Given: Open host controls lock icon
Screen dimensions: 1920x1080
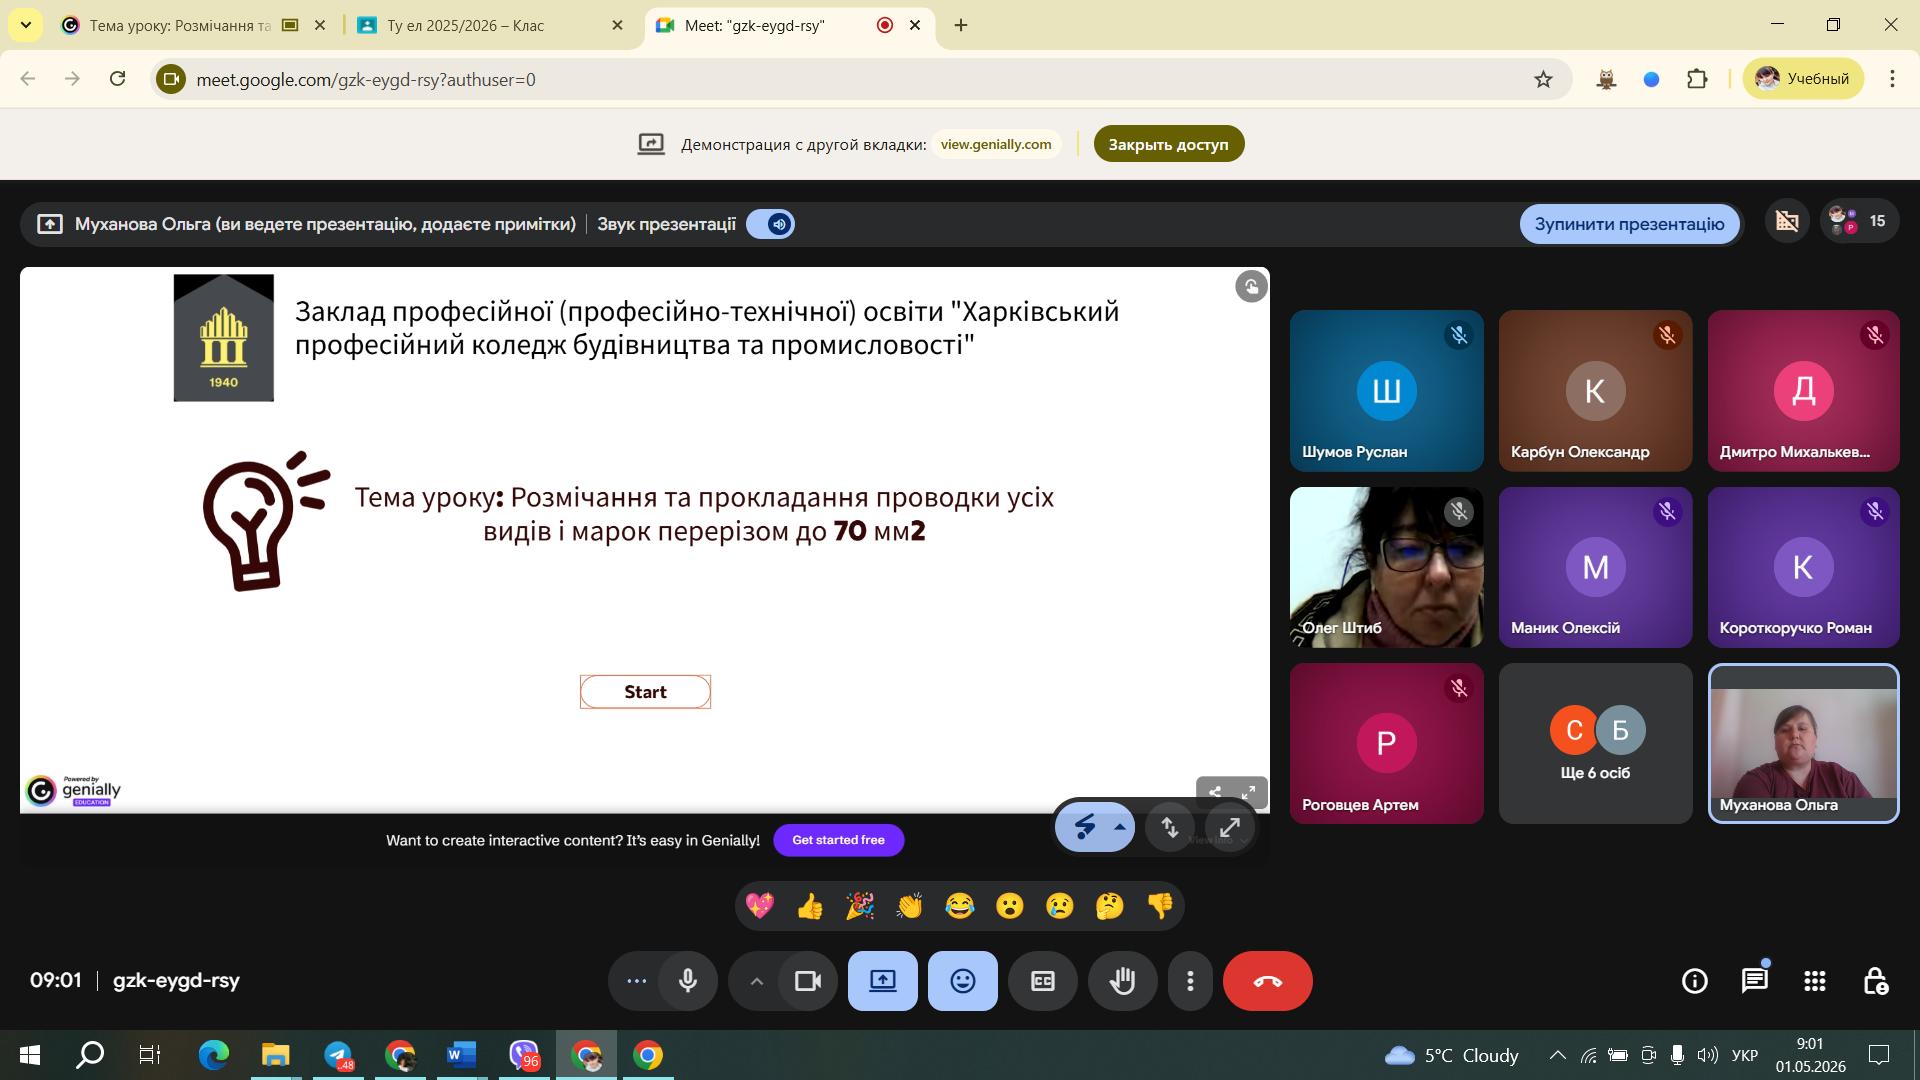Looking at the screenshot, I should pyautogui.click(x=1875, y=981).
